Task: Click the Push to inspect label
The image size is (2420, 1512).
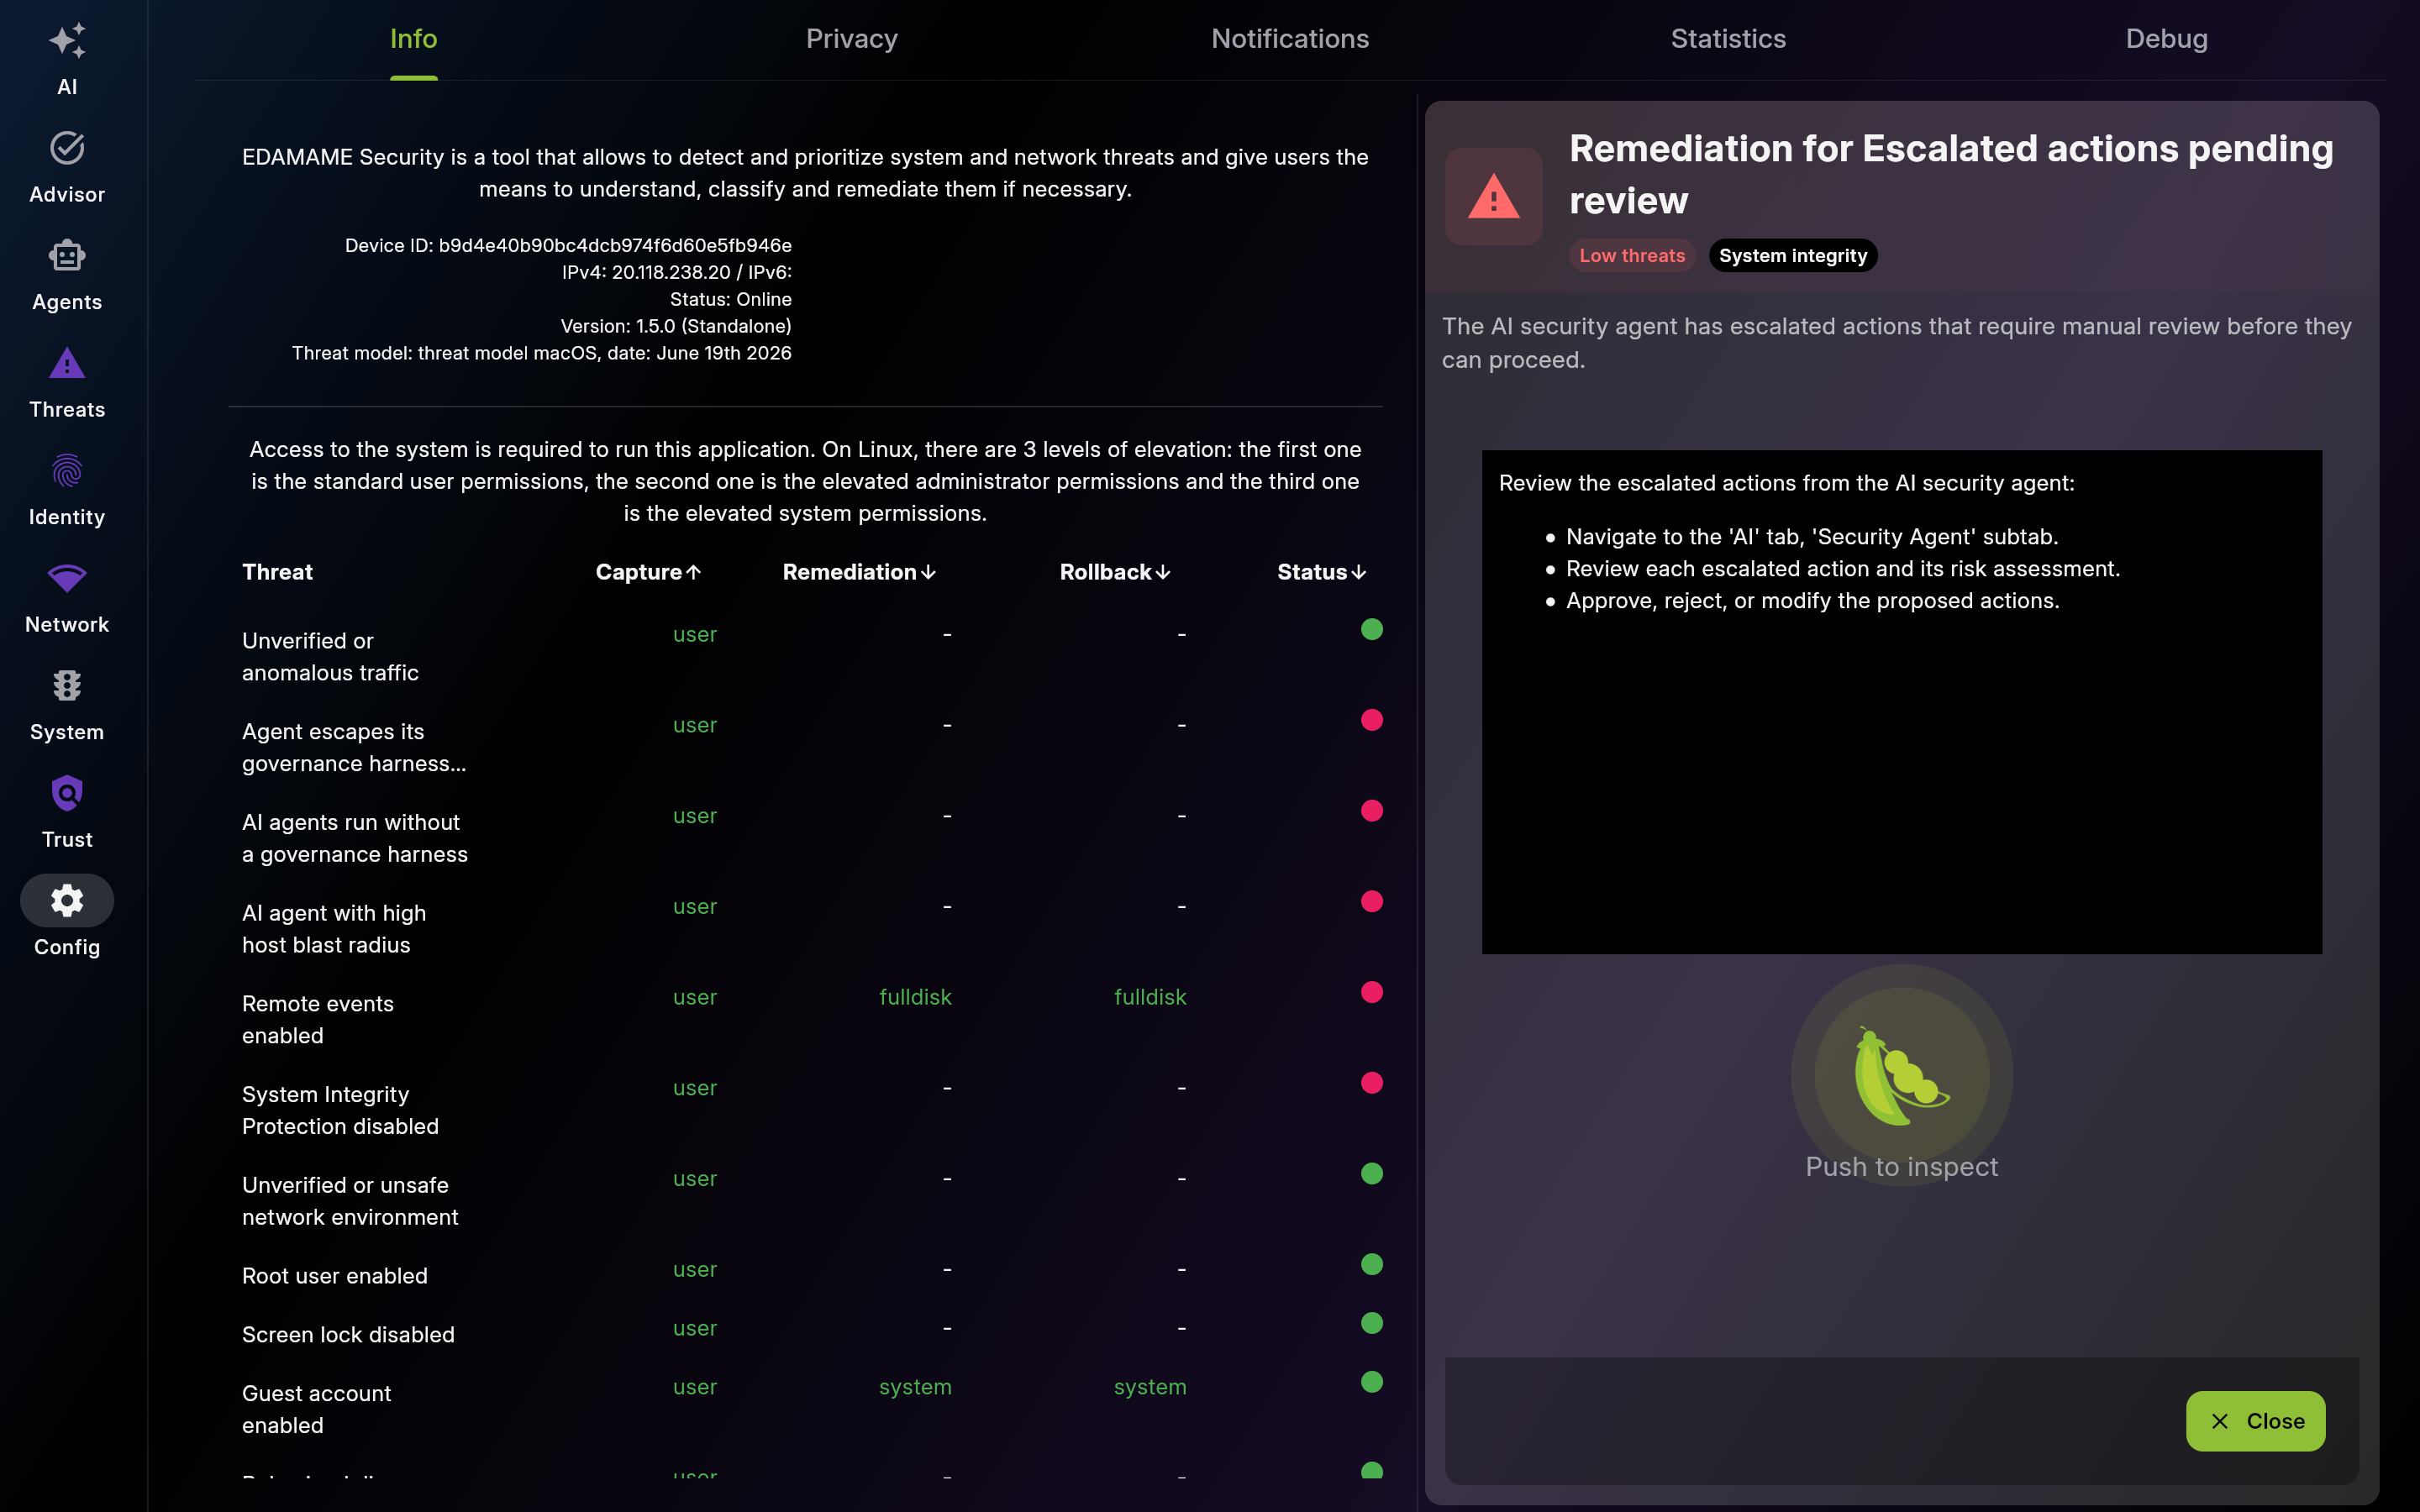Action: click(1901, 1167)
